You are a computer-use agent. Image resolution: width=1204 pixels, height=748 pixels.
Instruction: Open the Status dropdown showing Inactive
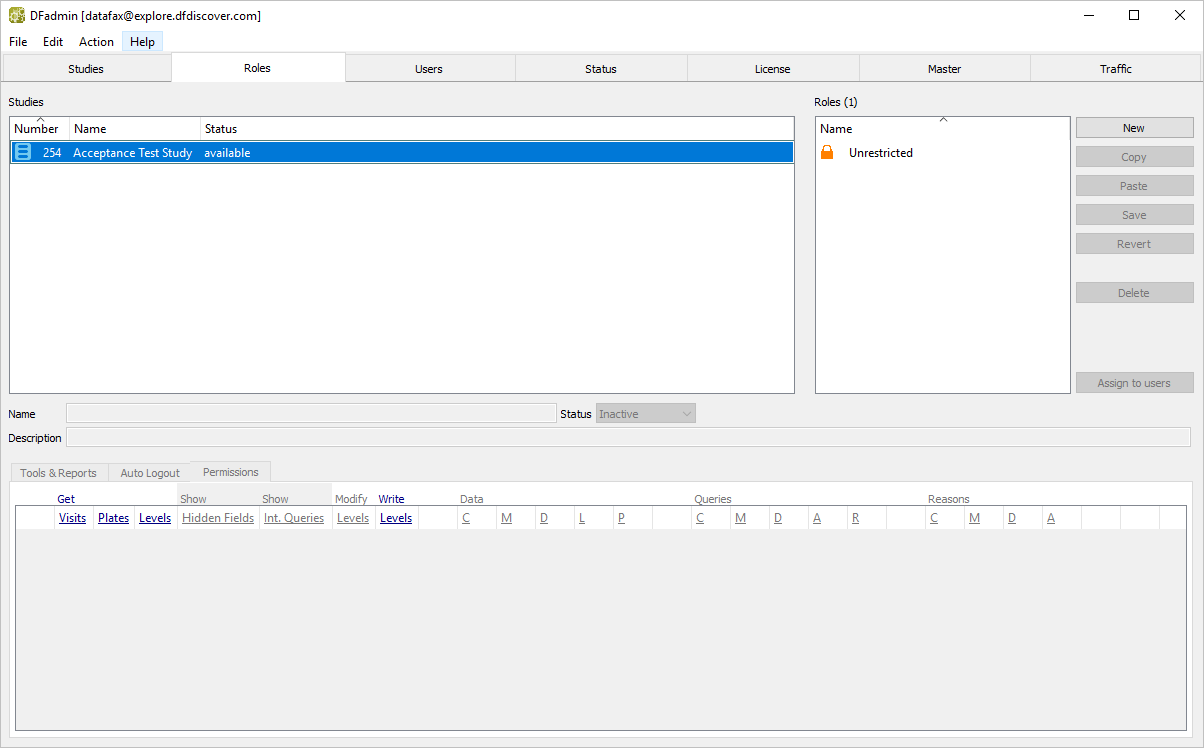[x=645, y=414]
